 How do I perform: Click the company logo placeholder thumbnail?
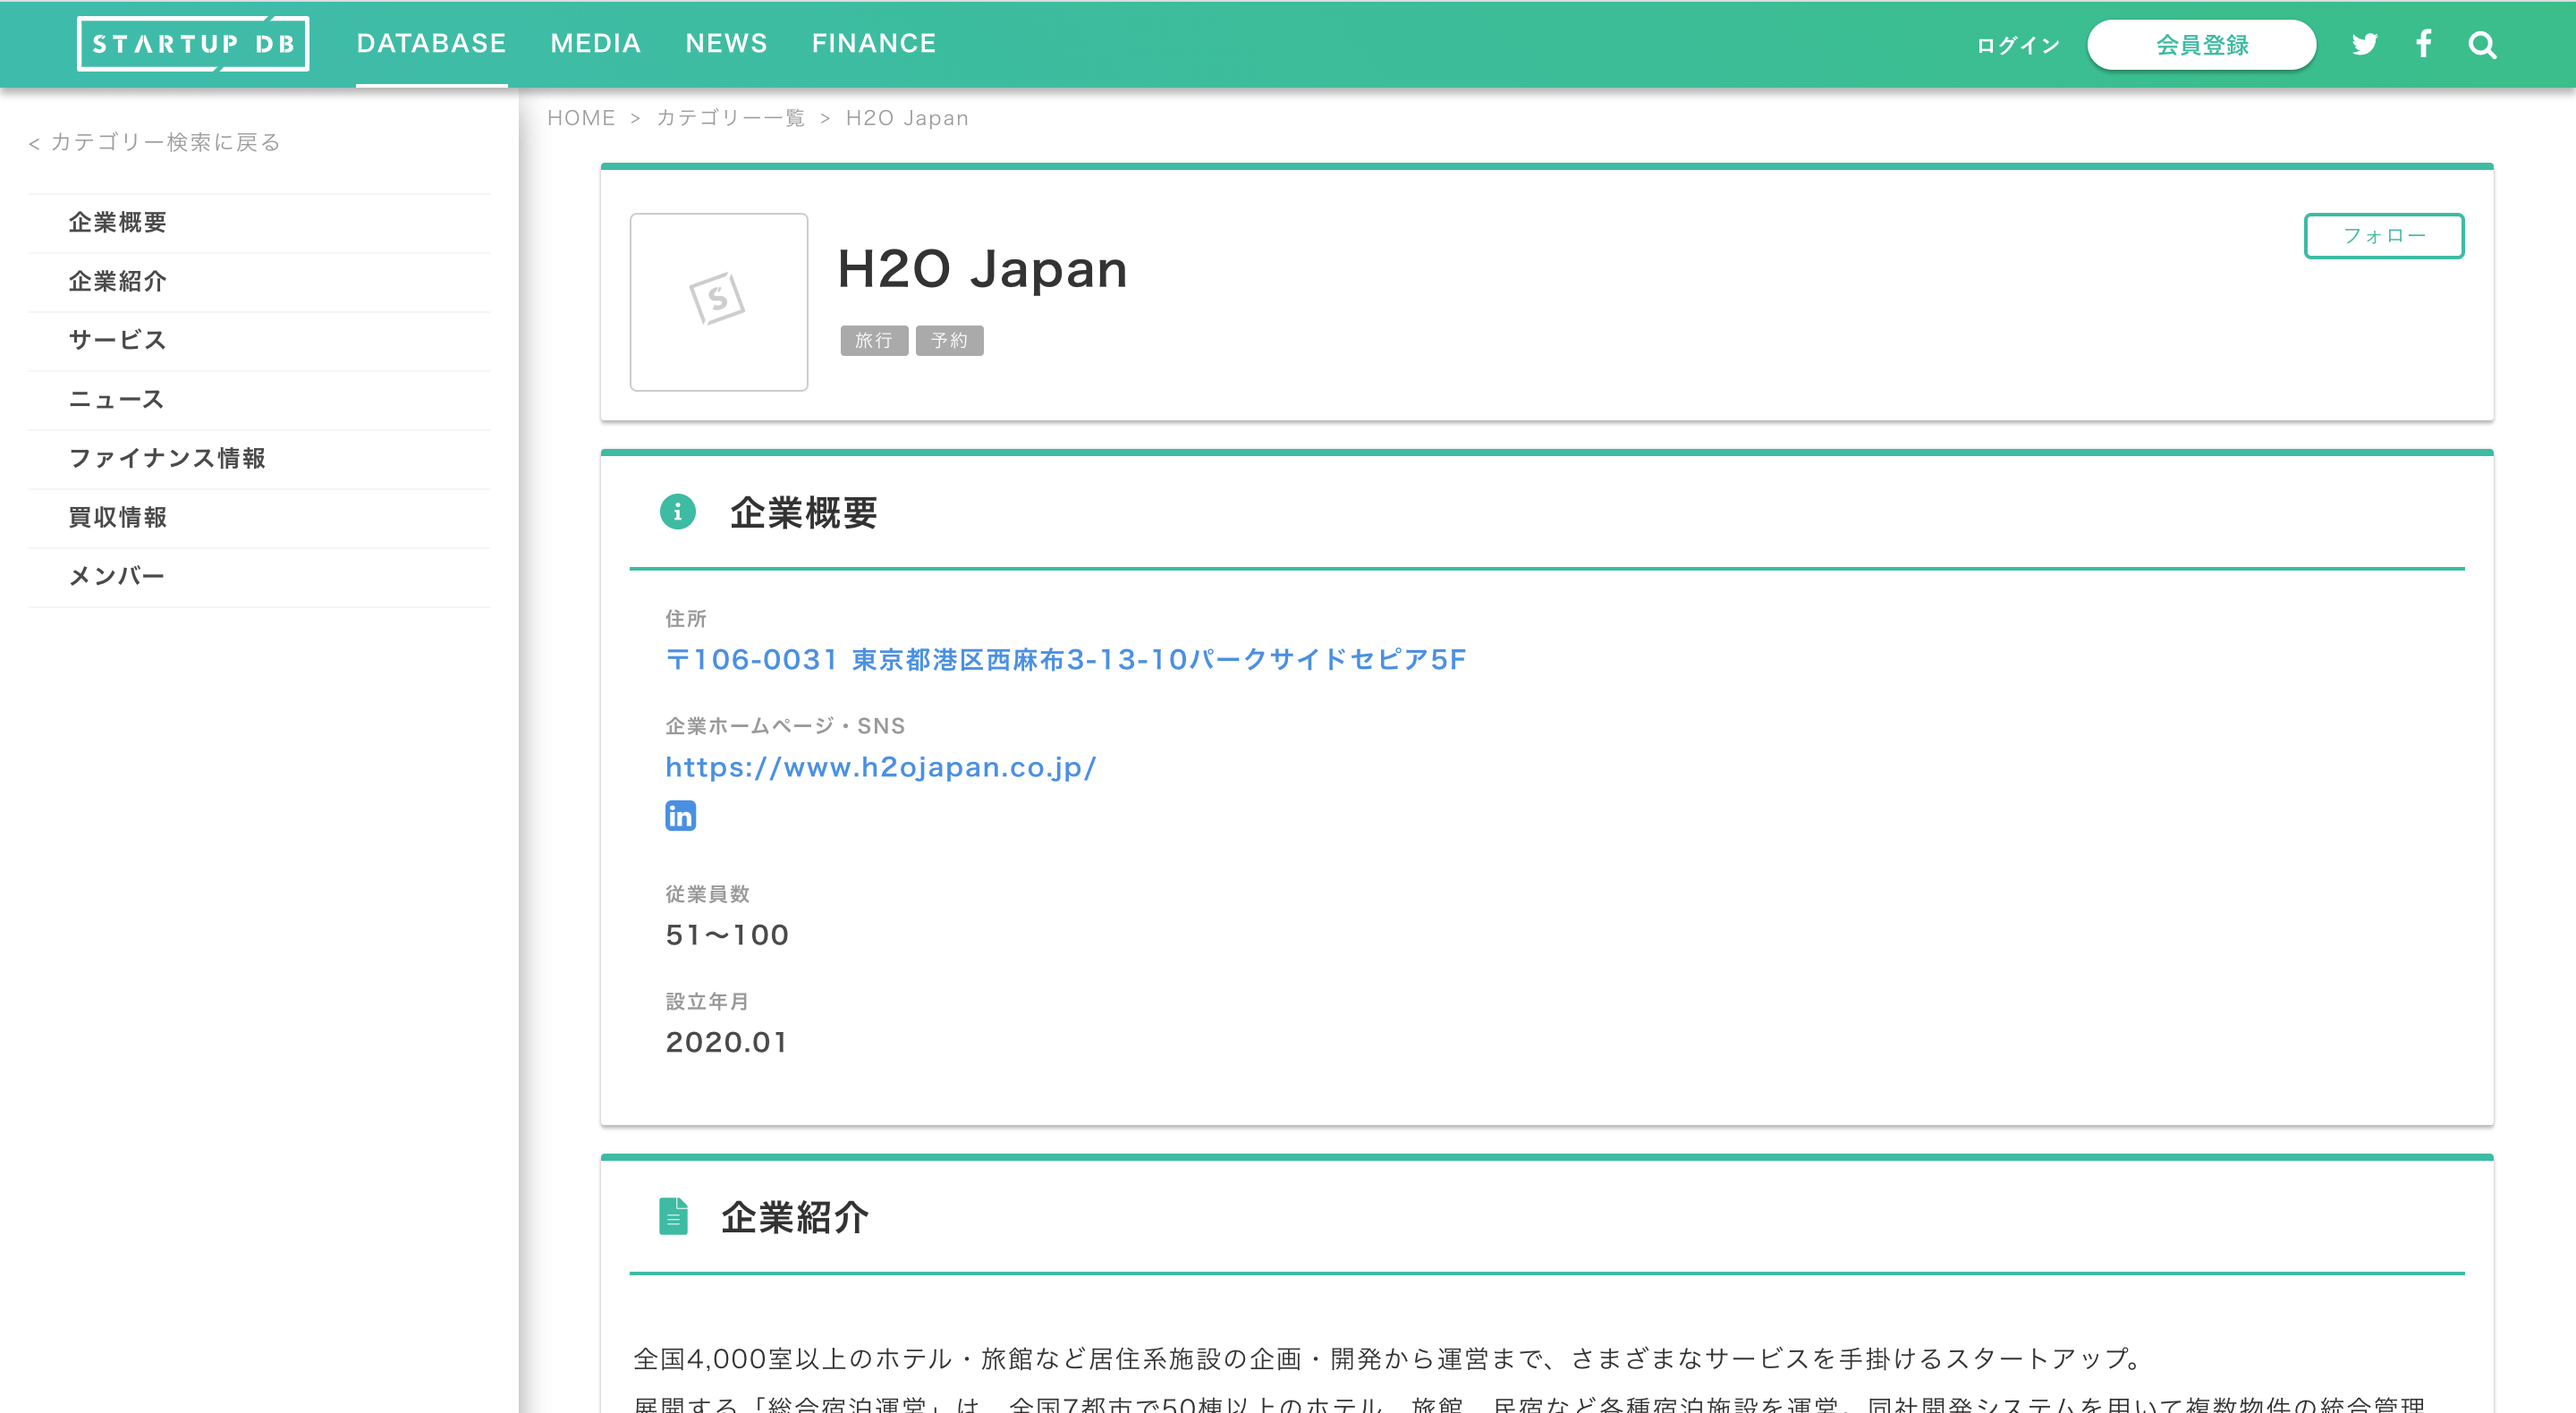(x=718, y=301)
